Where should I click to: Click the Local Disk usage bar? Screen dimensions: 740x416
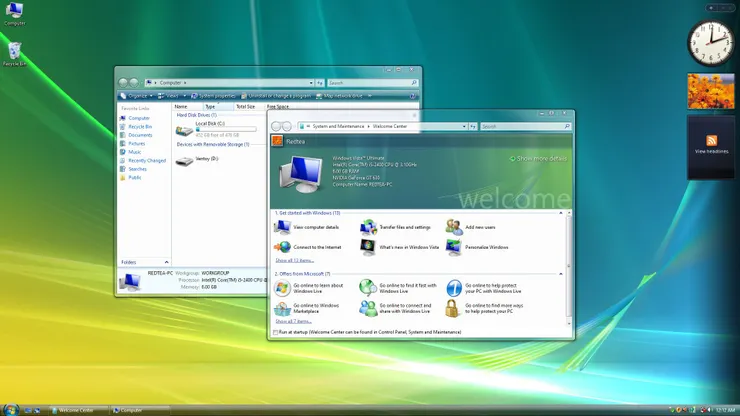[226, 129]
